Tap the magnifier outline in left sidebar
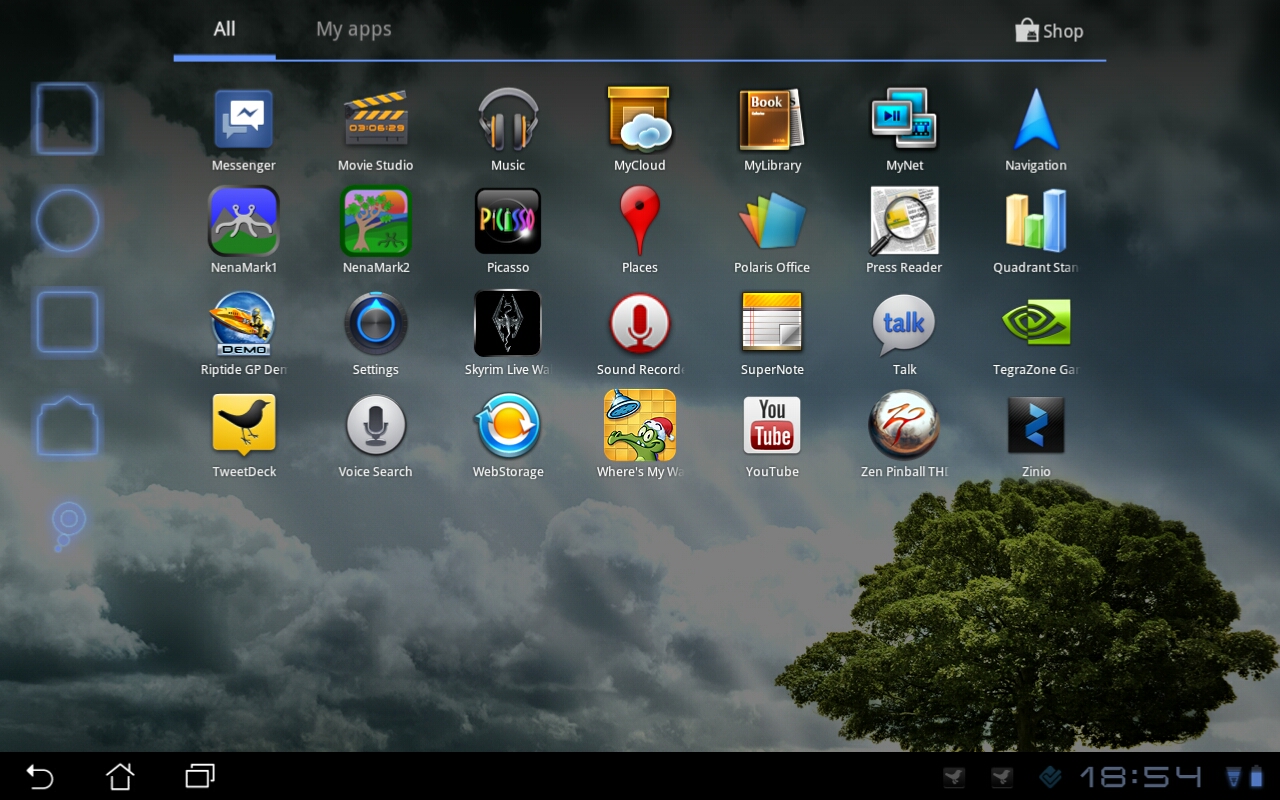 click(67, 526)
